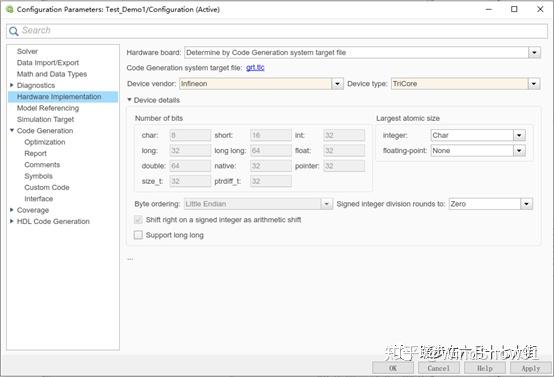
Task: Open the Device vendor dropdown
Action: pyautogui.click(x=337, y=84)
